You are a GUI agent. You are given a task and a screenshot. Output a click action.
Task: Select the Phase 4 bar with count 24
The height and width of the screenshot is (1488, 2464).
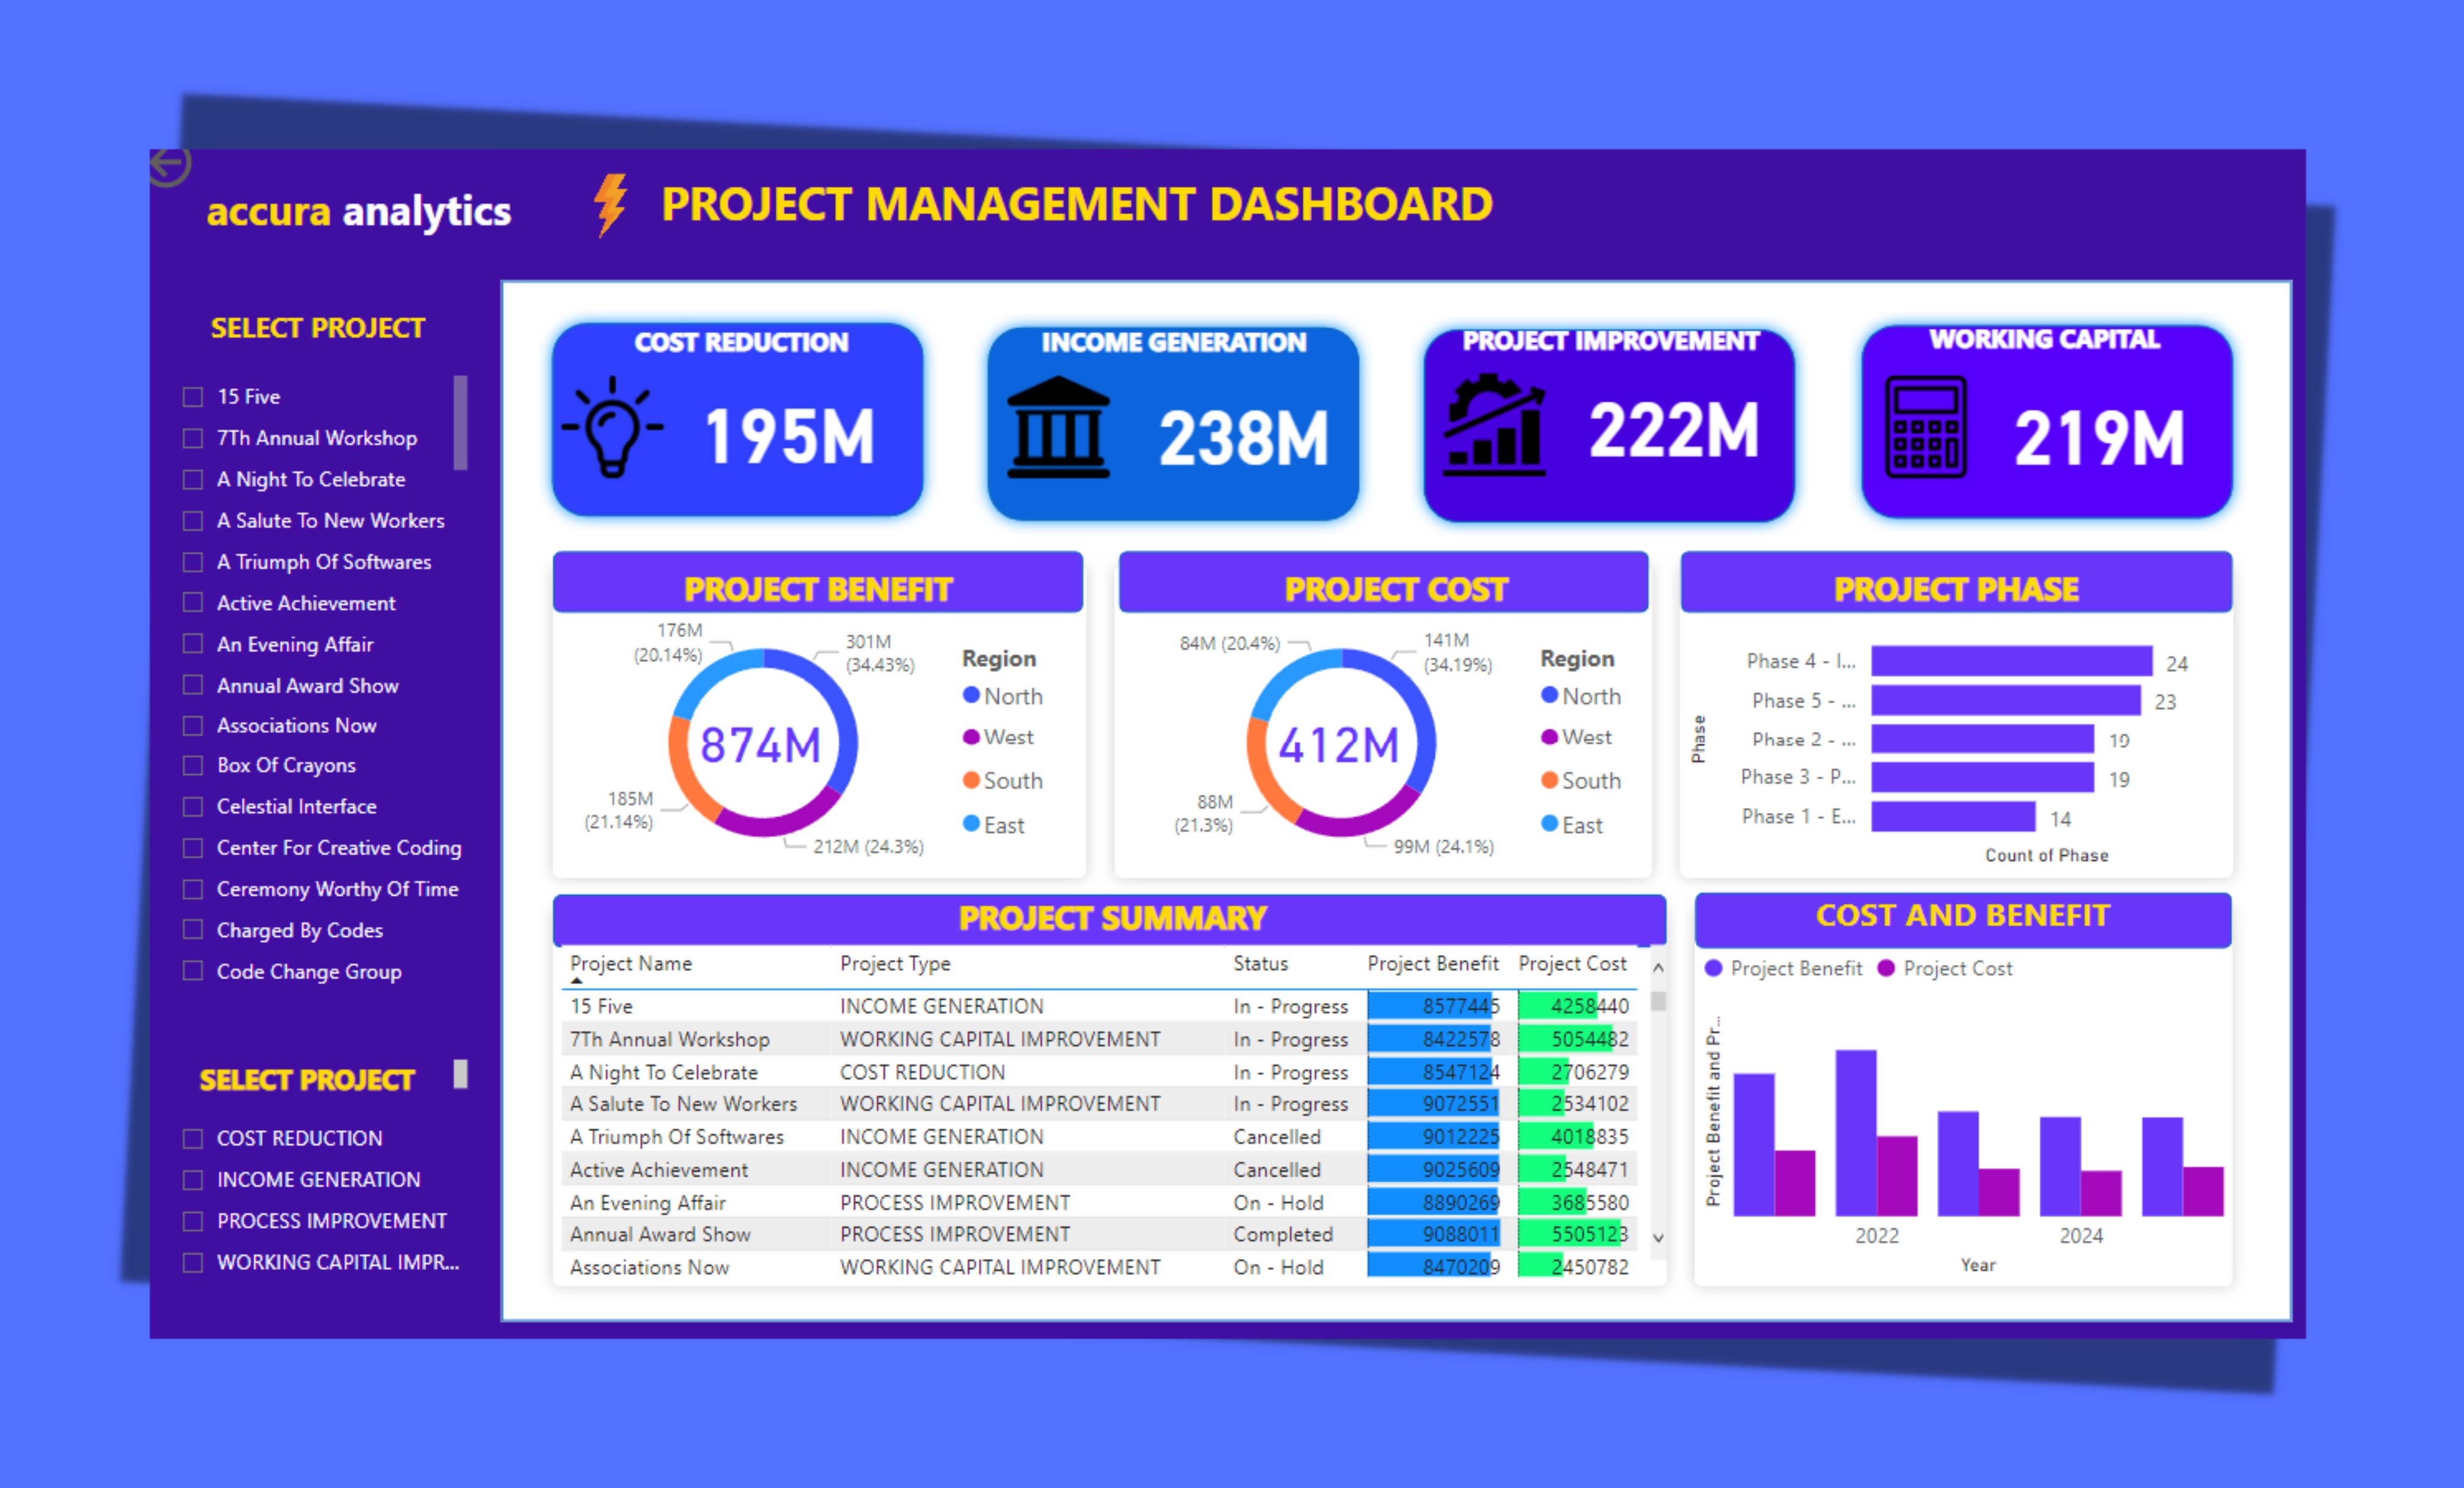(2012, 661)
